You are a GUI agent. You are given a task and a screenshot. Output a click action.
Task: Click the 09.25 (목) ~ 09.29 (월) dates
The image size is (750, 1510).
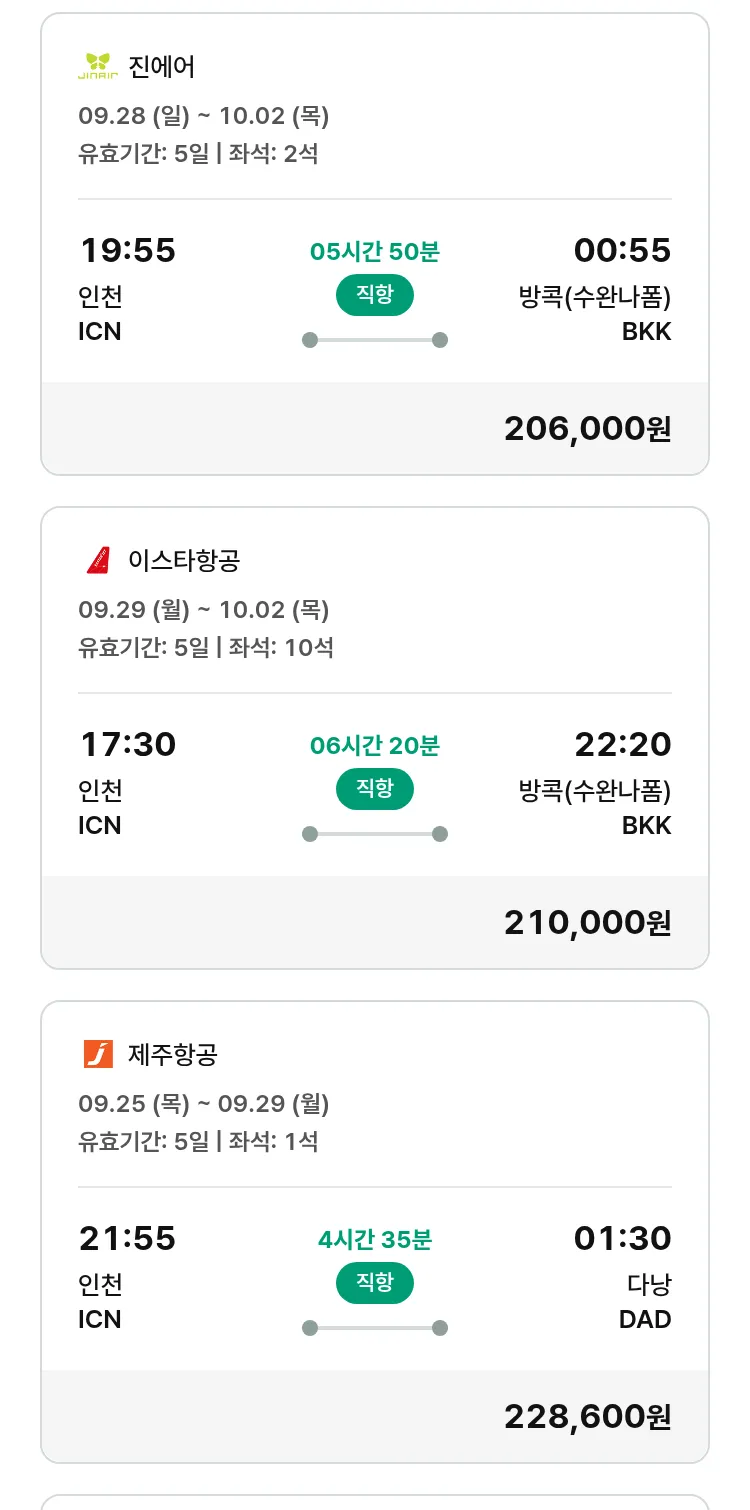coord(204,1104)
